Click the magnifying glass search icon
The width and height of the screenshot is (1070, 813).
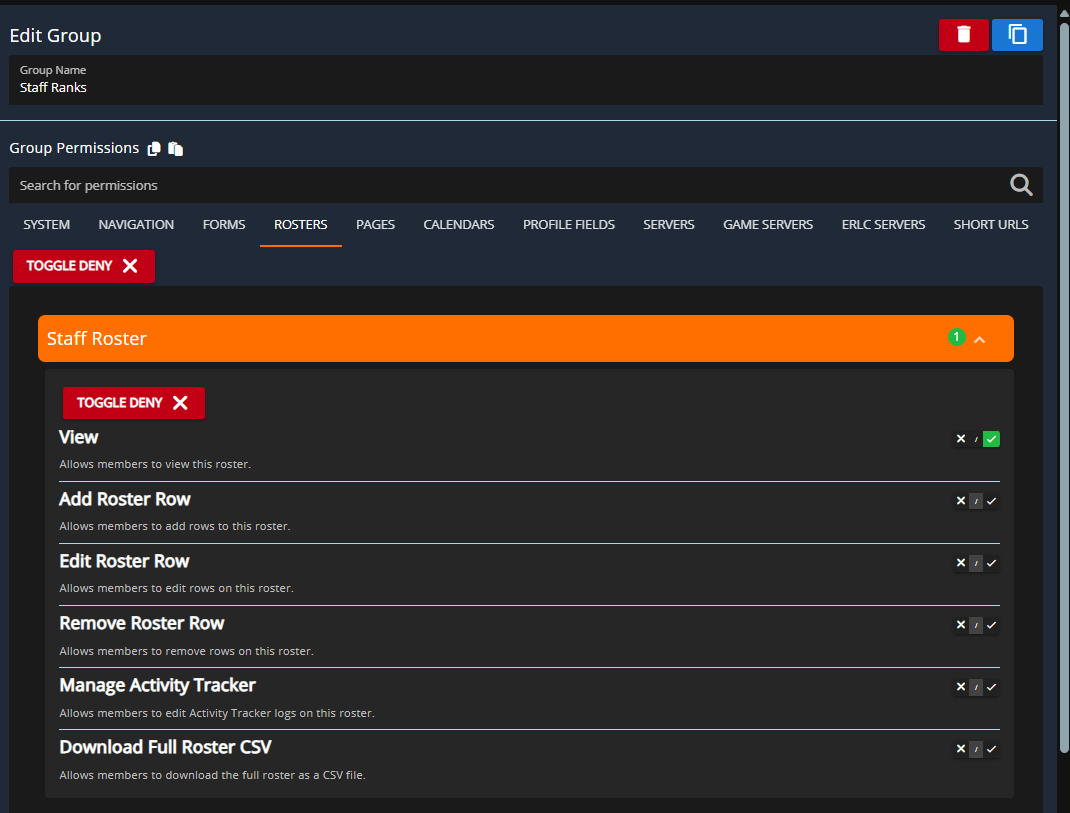1020,185
